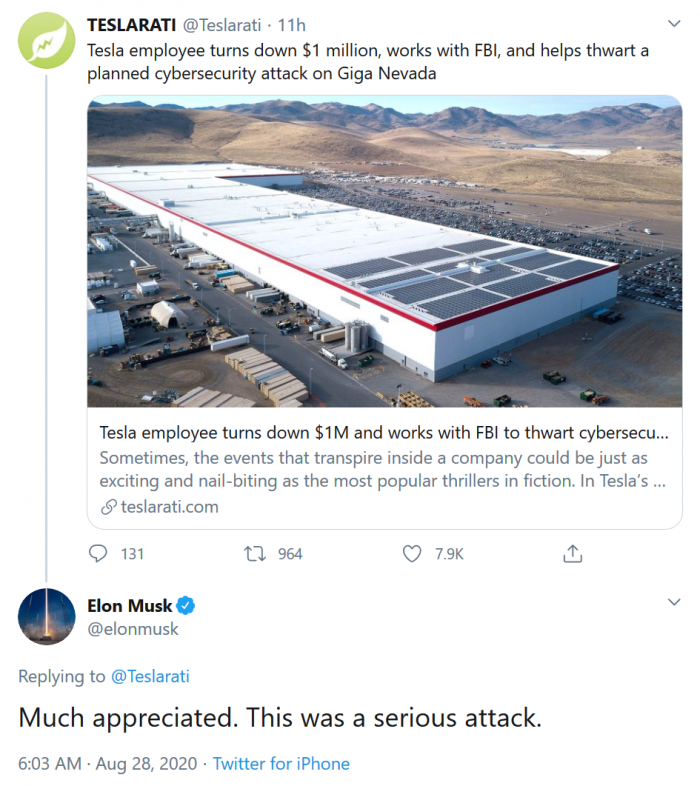Click the retweet arrows icon

[x=256, y=553]
